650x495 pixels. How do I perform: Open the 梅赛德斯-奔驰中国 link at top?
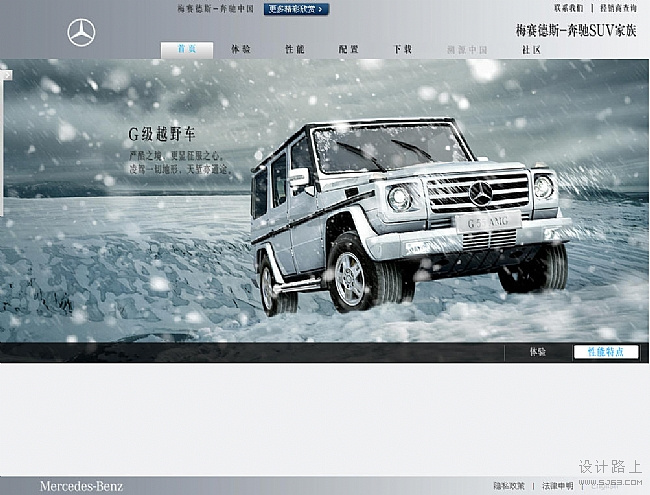point(216,9)
